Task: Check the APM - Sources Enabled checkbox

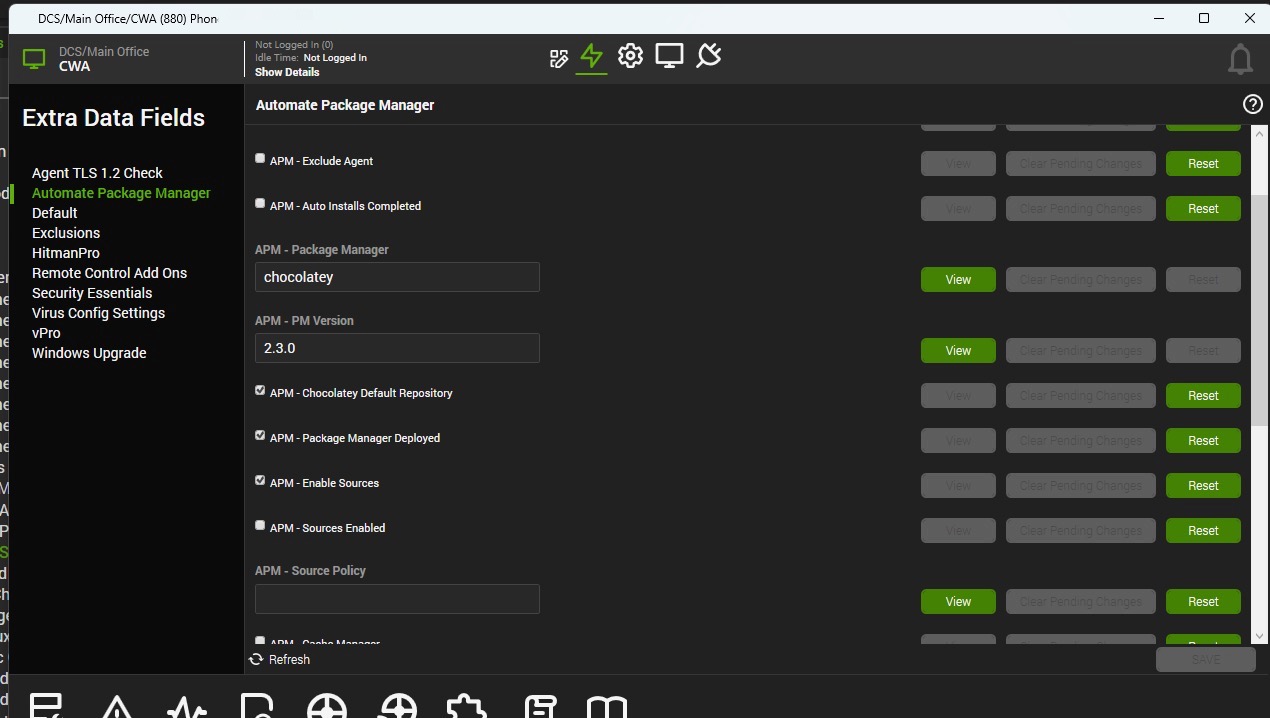Action: (260, 526)
